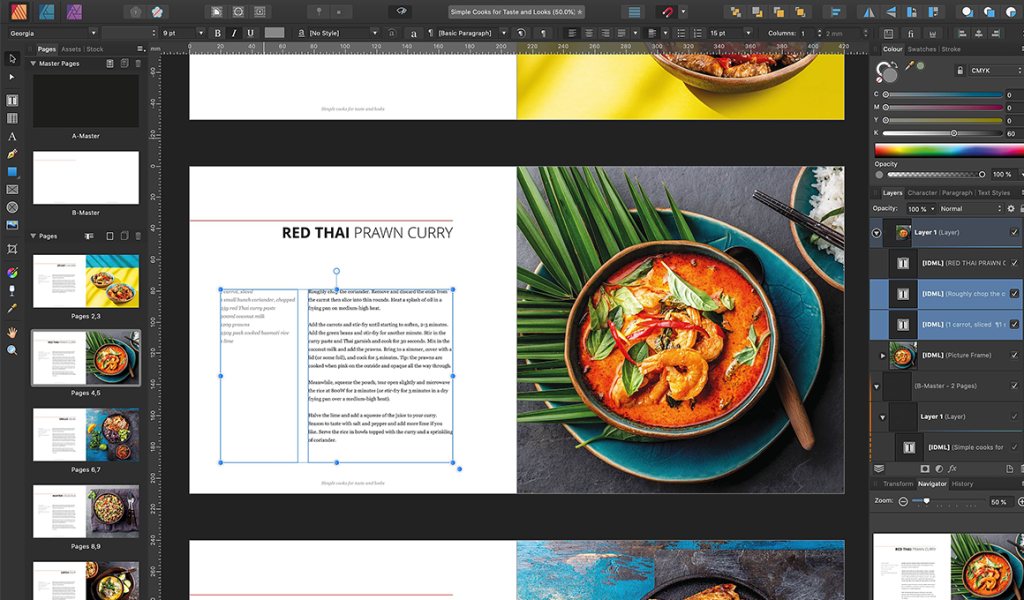Select the Table tool
This screenshot has width=1024, height=600.
tap(12, 118)
